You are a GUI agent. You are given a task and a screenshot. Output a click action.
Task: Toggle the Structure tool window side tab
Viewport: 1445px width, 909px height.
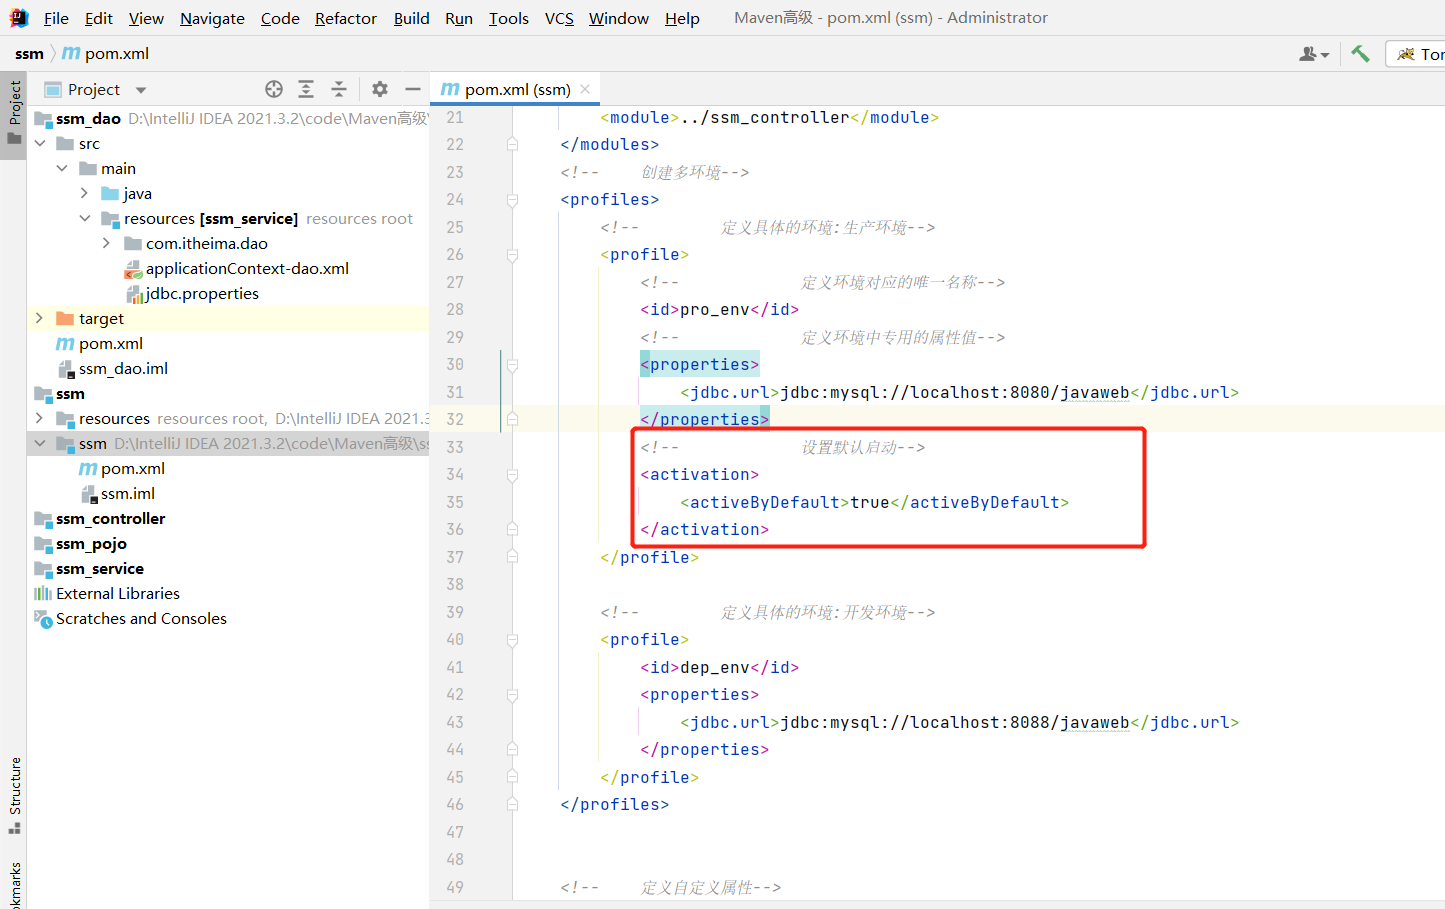[x=14, y=796]
